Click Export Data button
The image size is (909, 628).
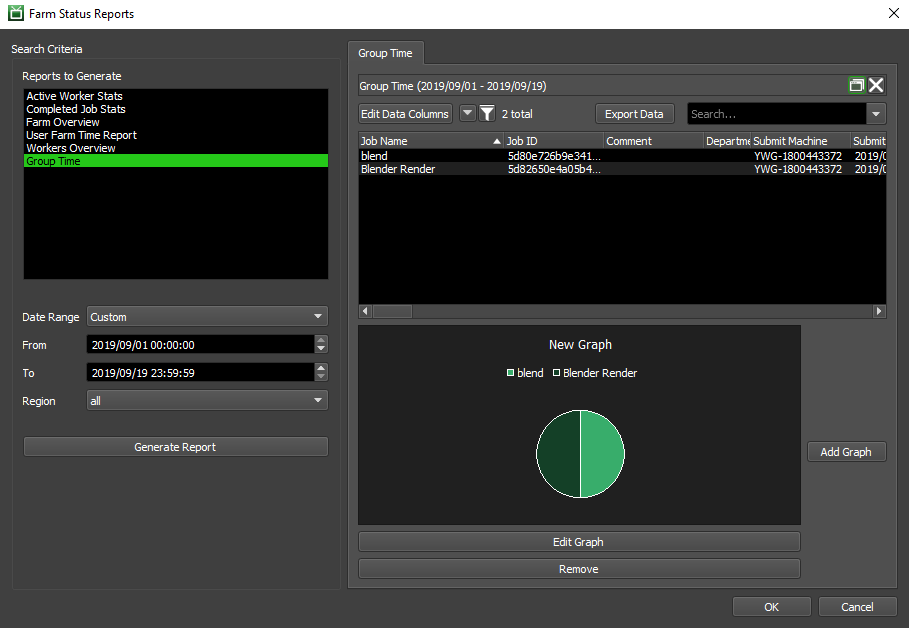point(634,114)
